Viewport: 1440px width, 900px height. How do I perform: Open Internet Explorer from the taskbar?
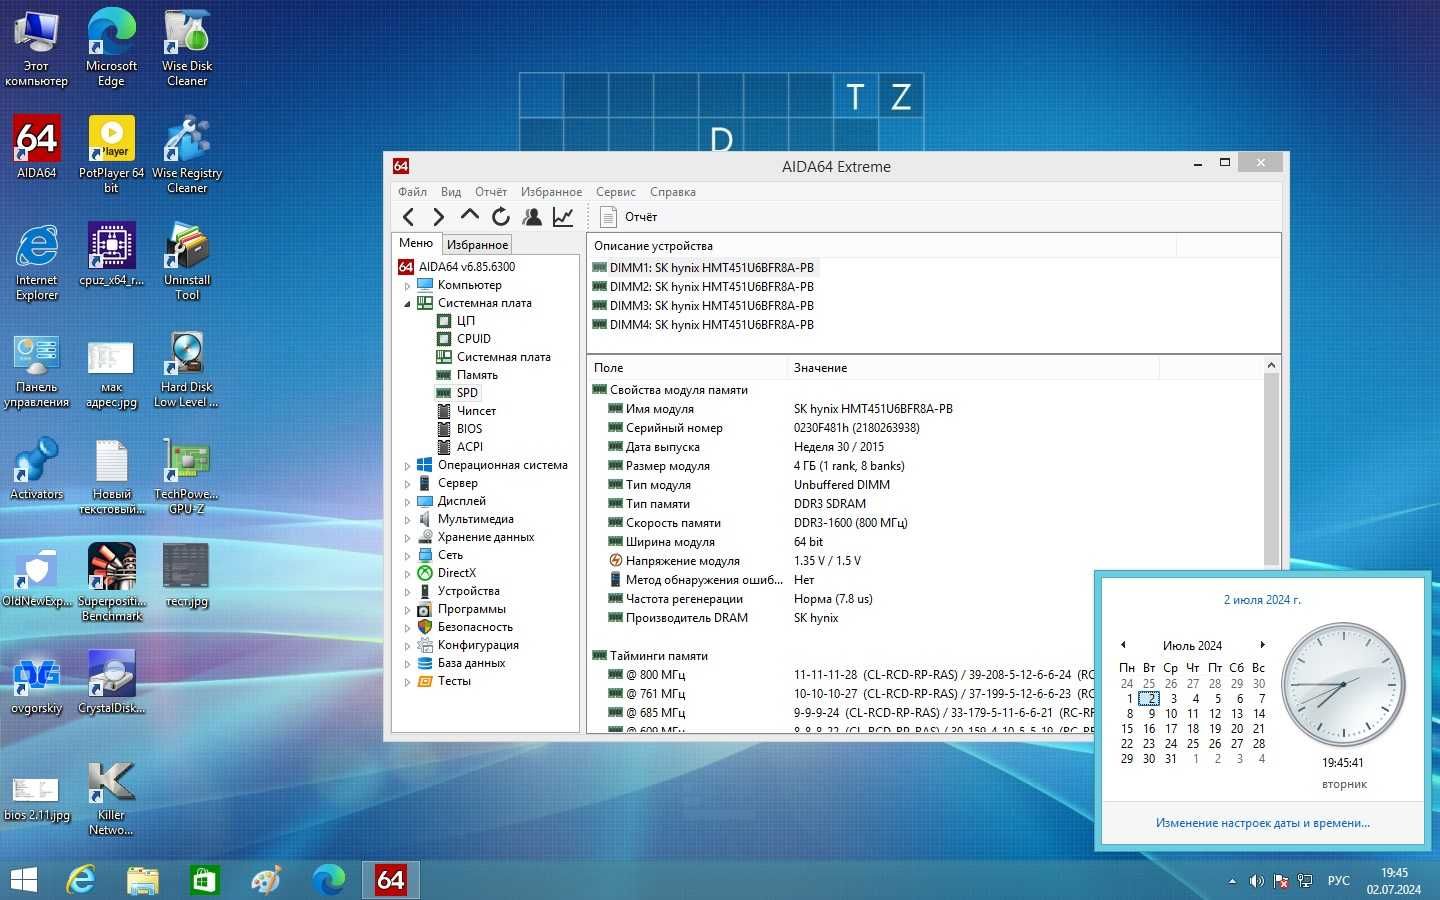pos(81,880)
